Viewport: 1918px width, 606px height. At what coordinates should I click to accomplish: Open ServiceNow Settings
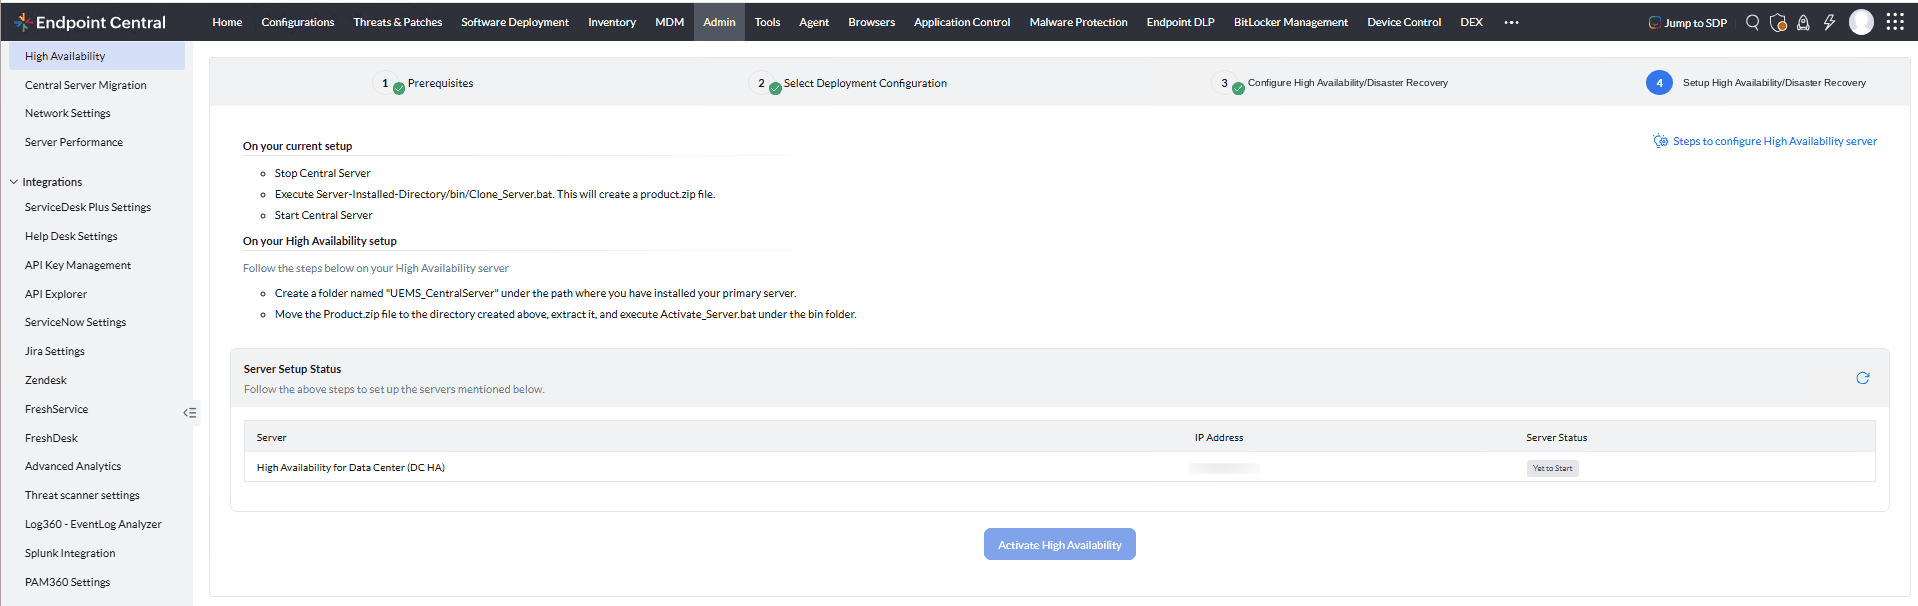coord(76,322)
